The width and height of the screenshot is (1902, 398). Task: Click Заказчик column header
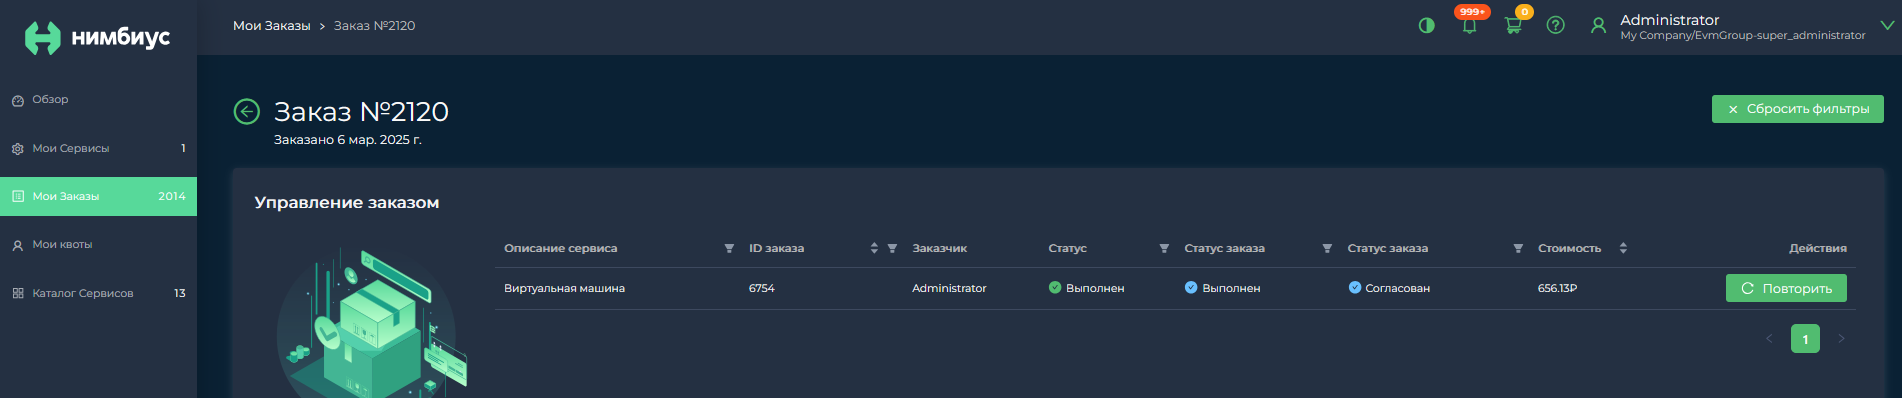click(939, 248)
